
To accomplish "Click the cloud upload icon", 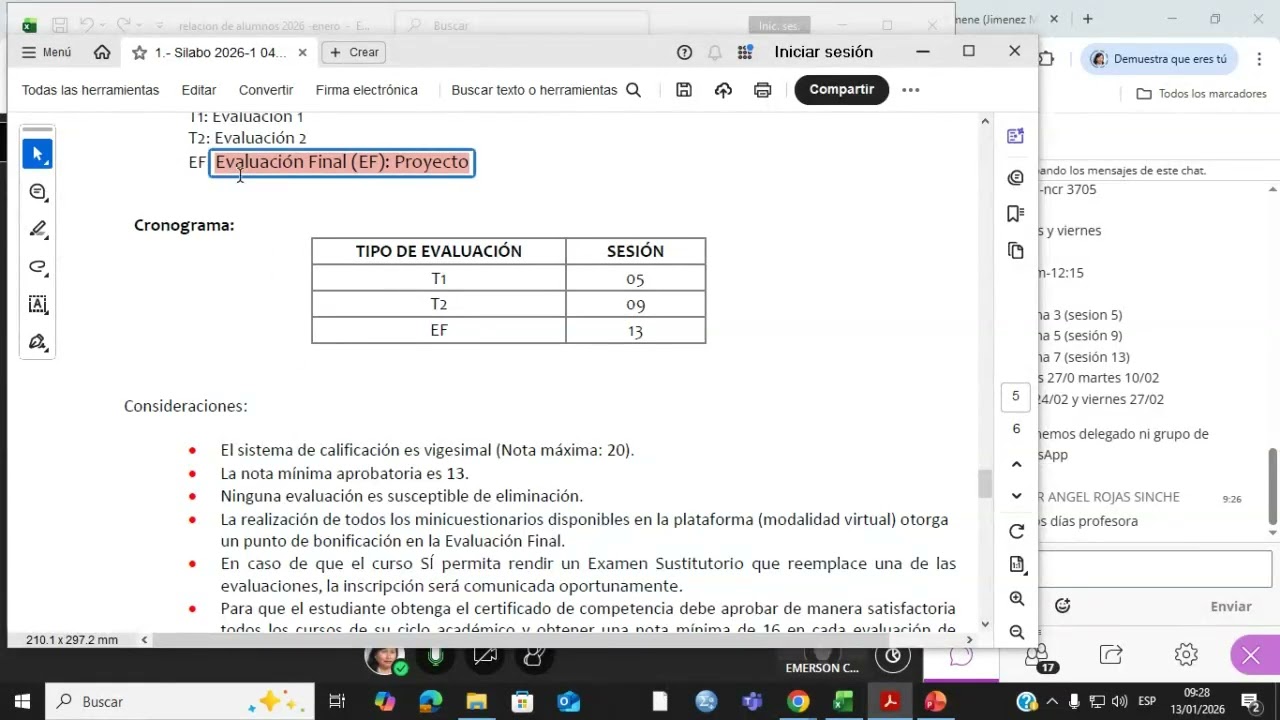I will point(723,90).
